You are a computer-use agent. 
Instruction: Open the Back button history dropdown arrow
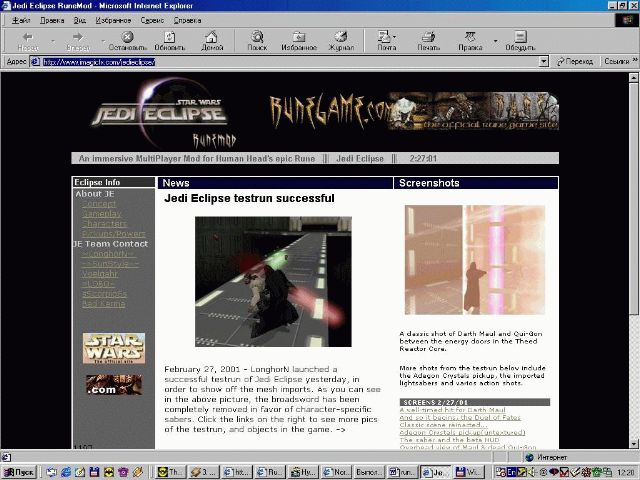click(x=53, y=41)
